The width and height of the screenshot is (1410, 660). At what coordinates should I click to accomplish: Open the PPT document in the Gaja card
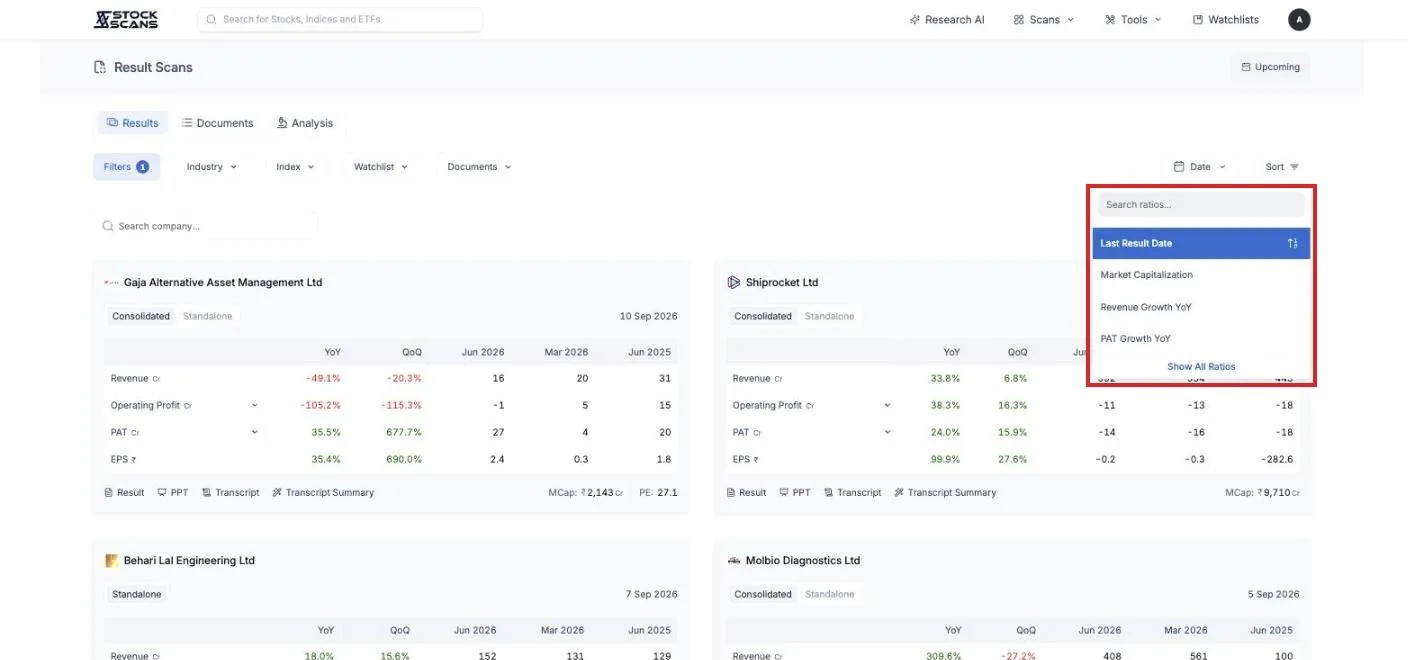tap(173, 493)
